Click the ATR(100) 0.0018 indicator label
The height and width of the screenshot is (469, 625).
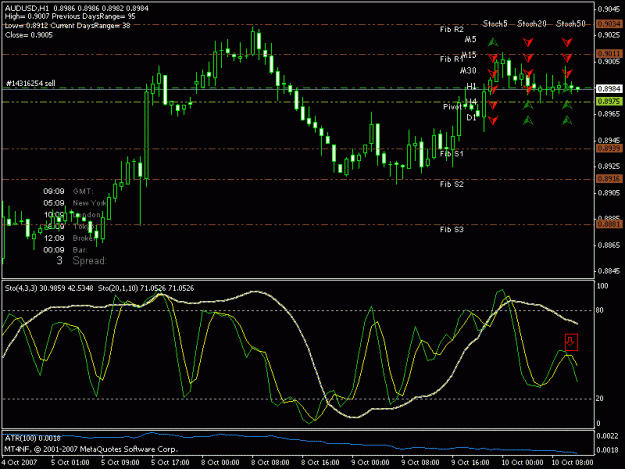[x=32, y=438]
